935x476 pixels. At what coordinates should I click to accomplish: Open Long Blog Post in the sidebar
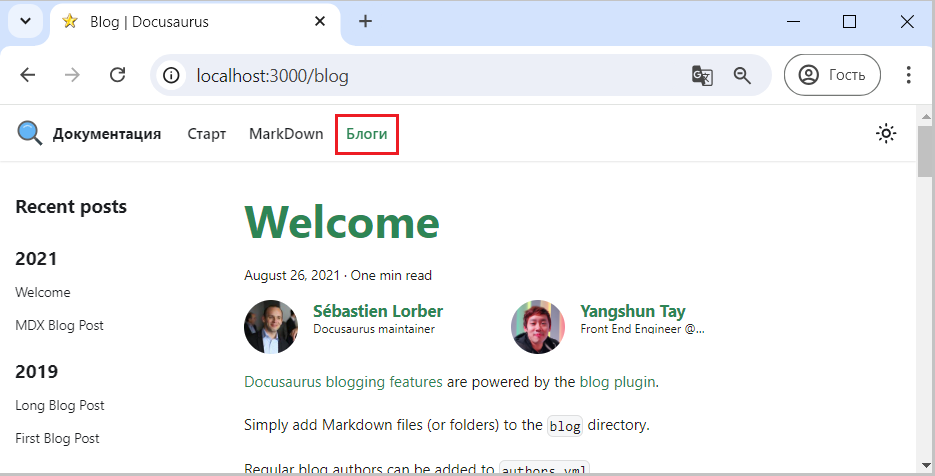tap(60, 406)
